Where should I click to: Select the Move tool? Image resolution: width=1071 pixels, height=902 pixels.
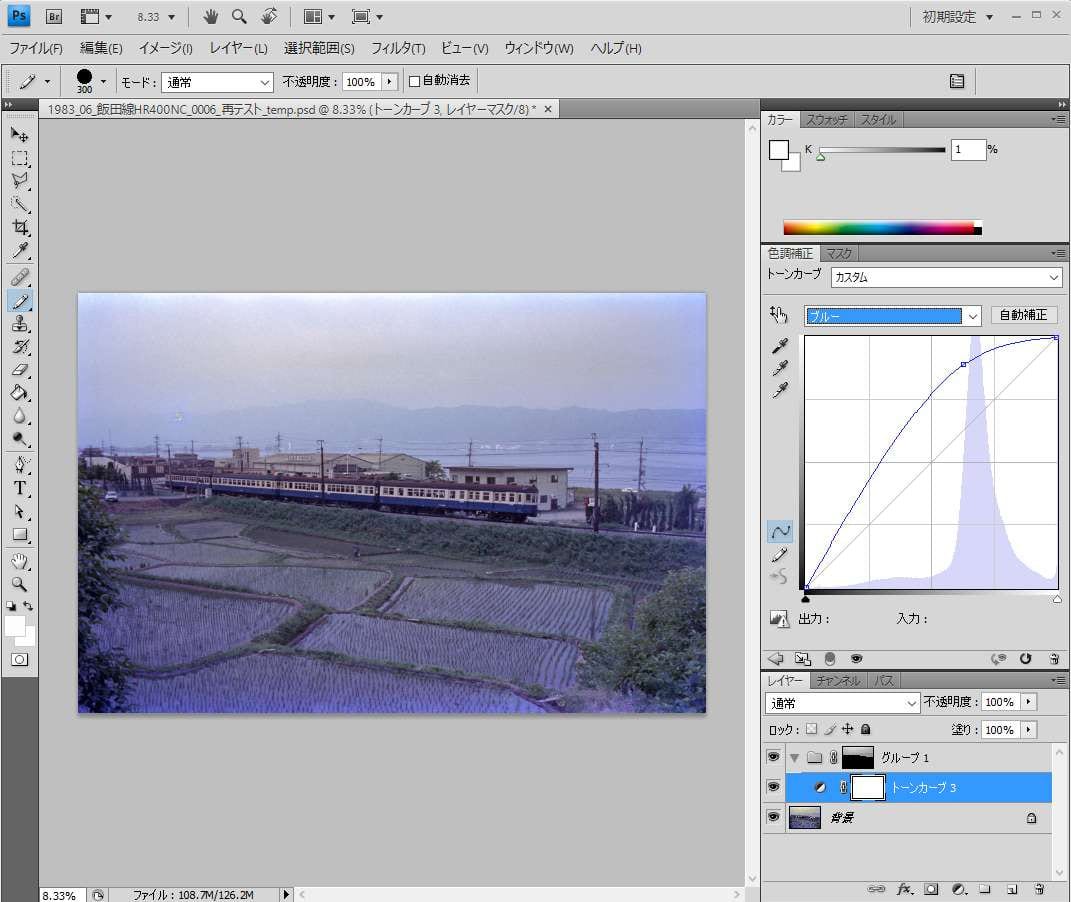point(19,135)
